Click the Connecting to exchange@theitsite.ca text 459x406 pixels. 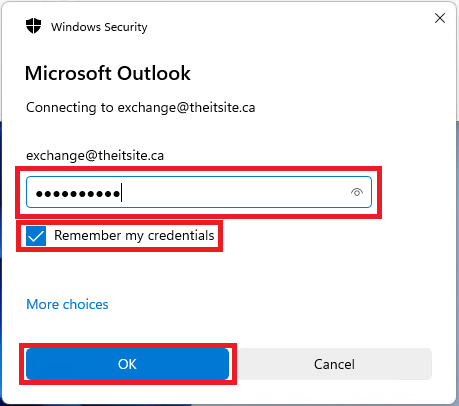tap(141, 108)
